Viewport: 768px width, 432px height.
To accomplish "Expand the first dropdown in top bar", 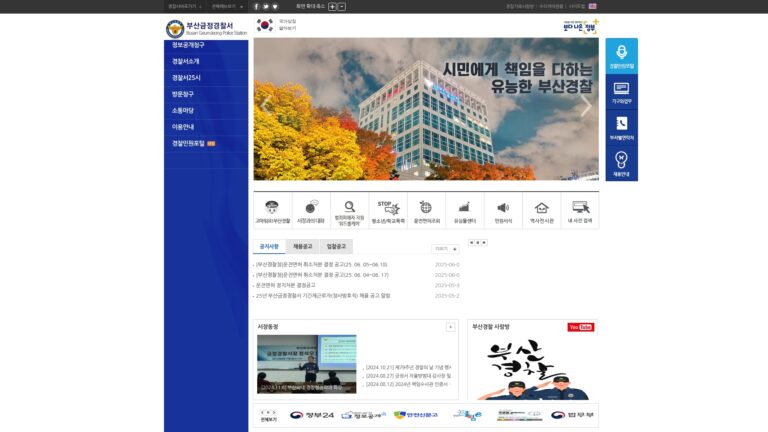I will pos(185,7).
